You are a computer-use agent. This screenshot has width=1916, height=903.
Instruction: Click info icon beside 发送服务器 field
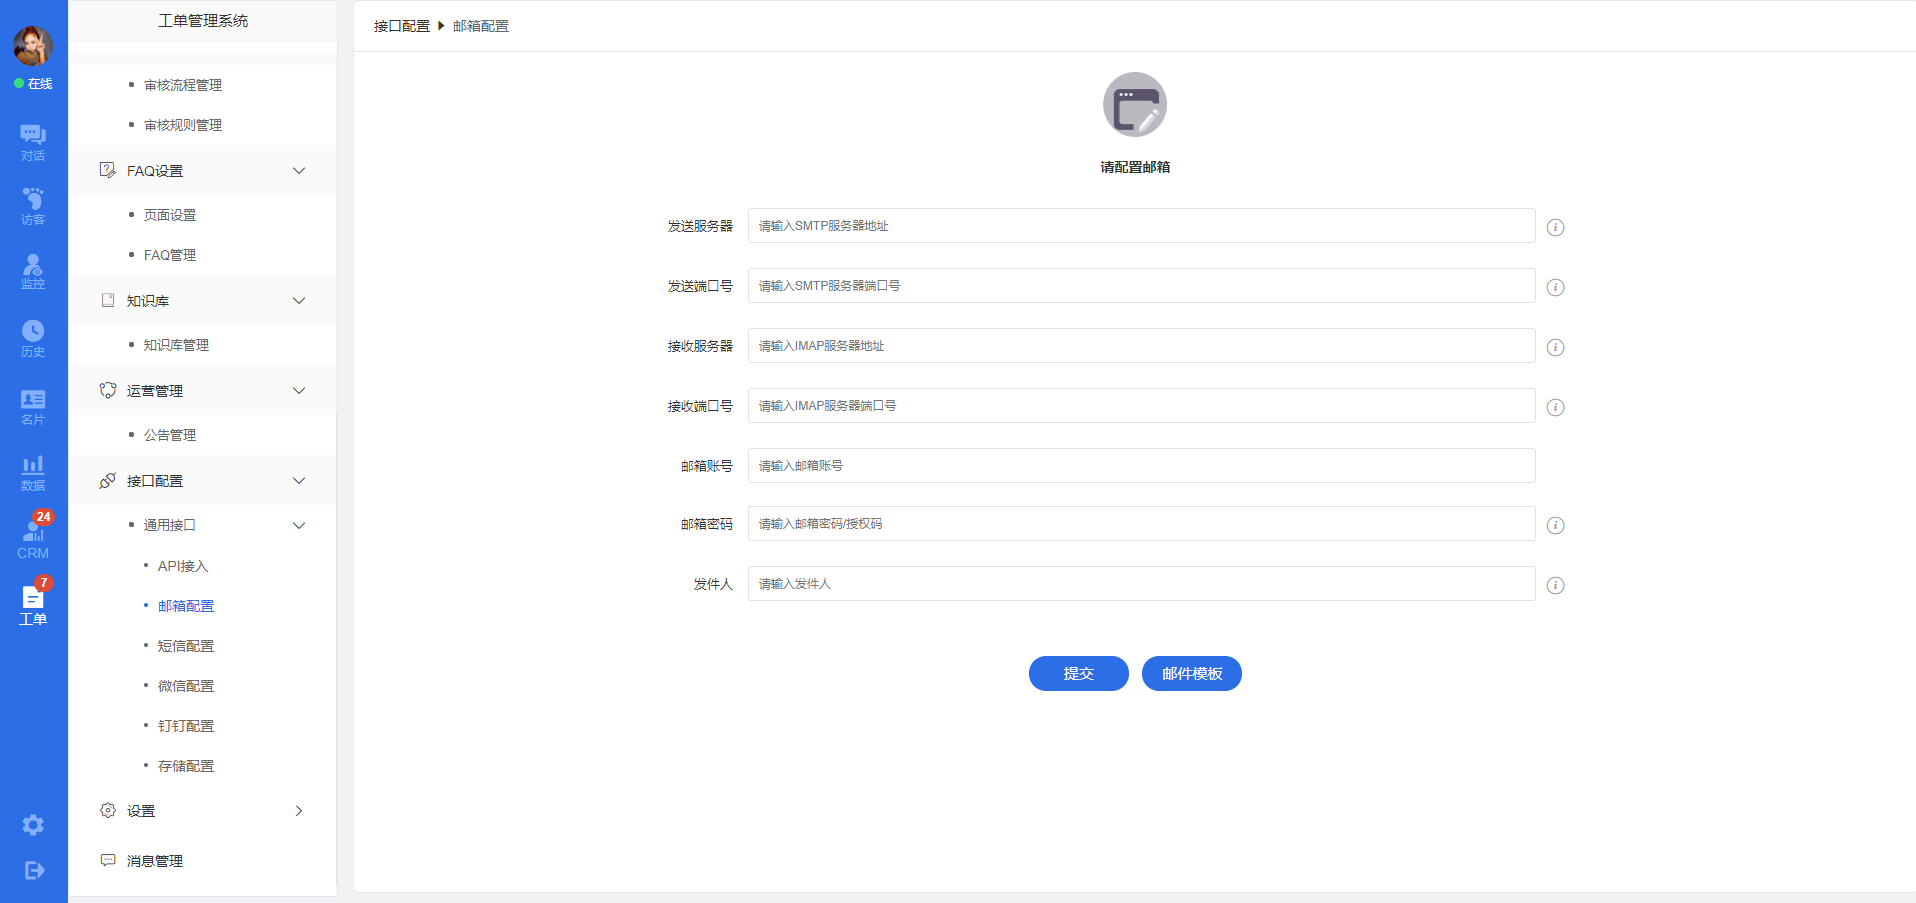pyautogui.click(x=1555, y=227)
